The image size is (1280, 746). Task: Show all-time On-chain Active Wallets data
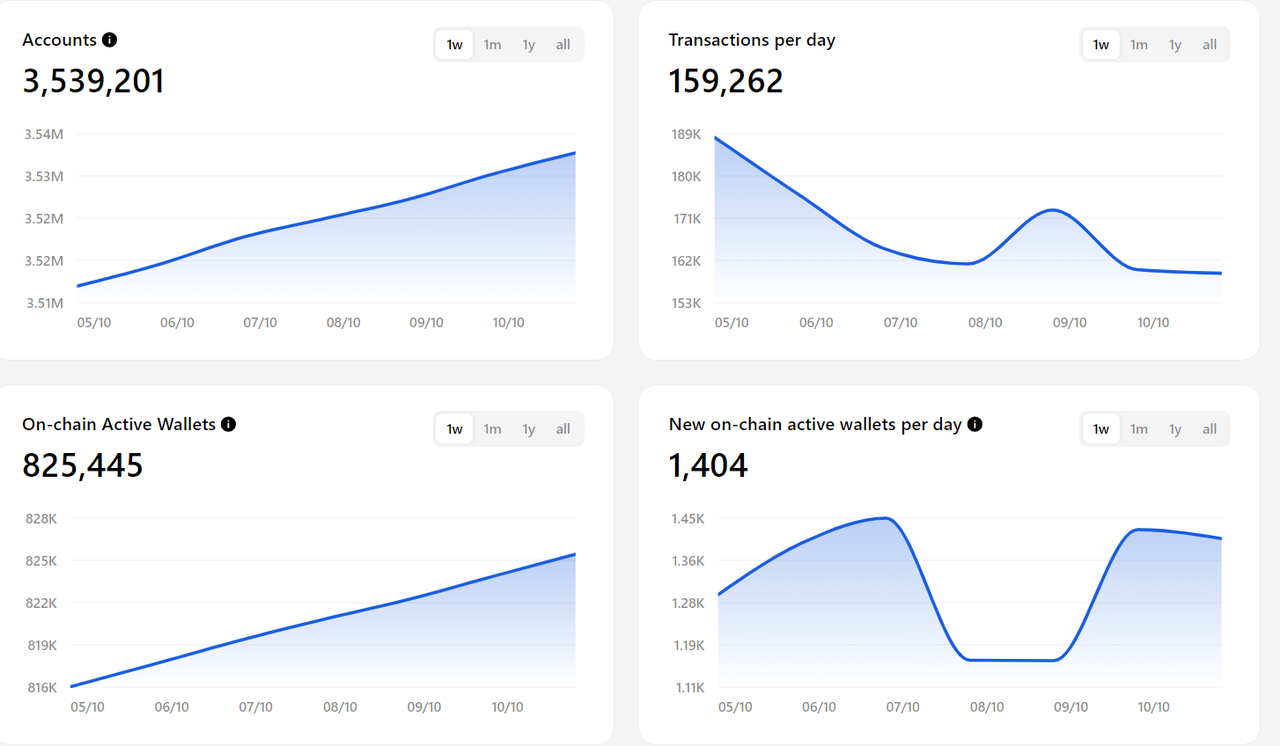(563, 429)
